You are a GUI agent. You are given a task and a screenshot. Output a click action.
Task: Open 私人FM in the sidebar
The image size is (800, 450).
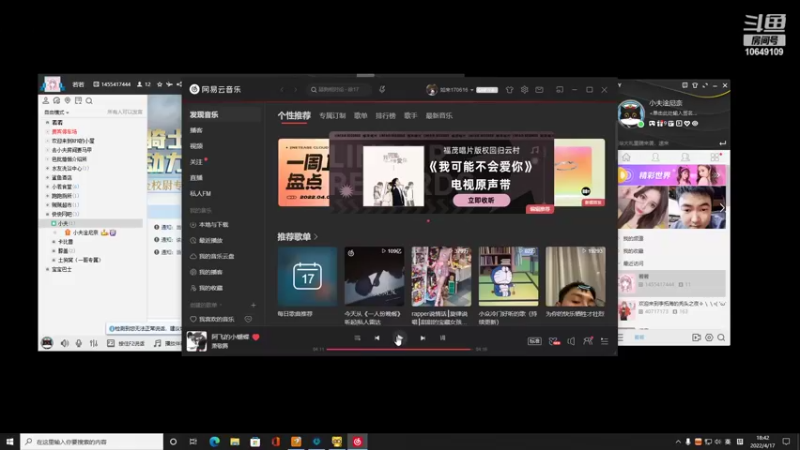pyautogui.click(x=201, y=193)
